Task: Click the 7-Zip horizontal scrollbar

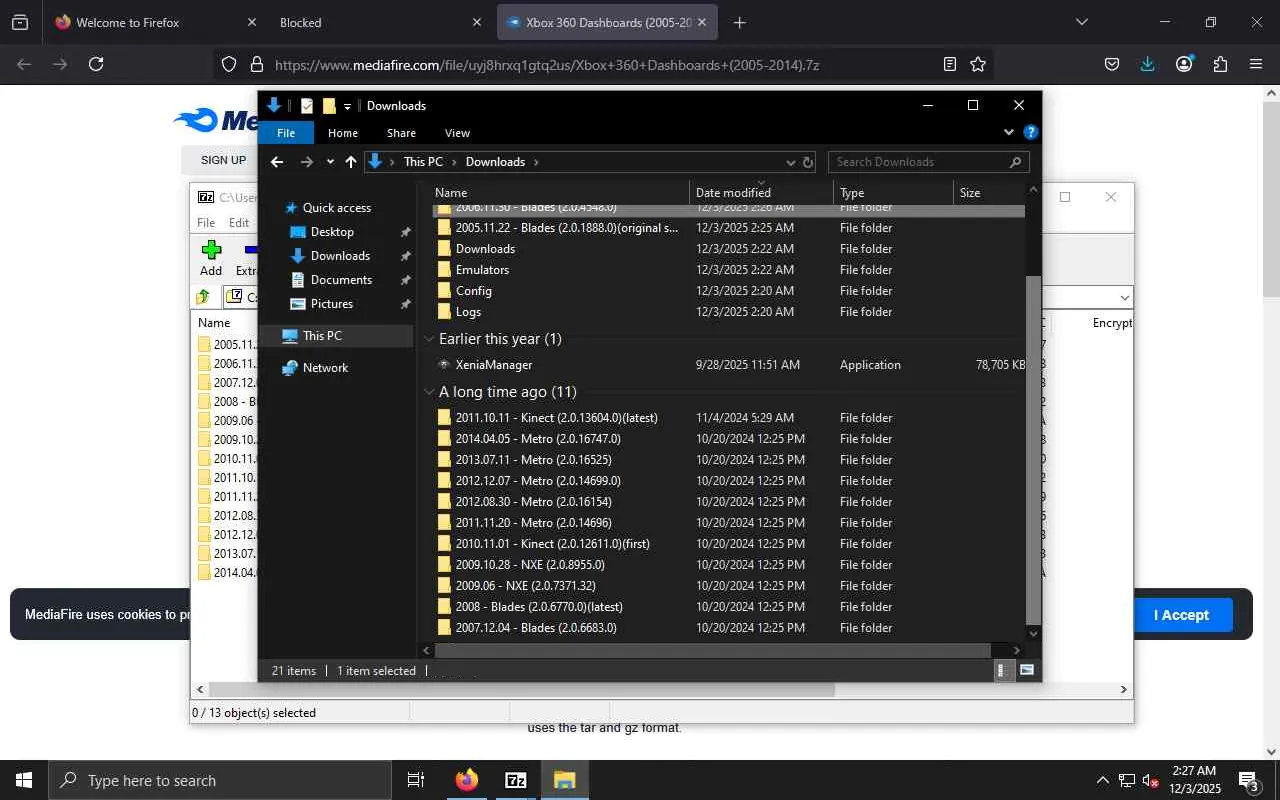Action: (522, 689)
